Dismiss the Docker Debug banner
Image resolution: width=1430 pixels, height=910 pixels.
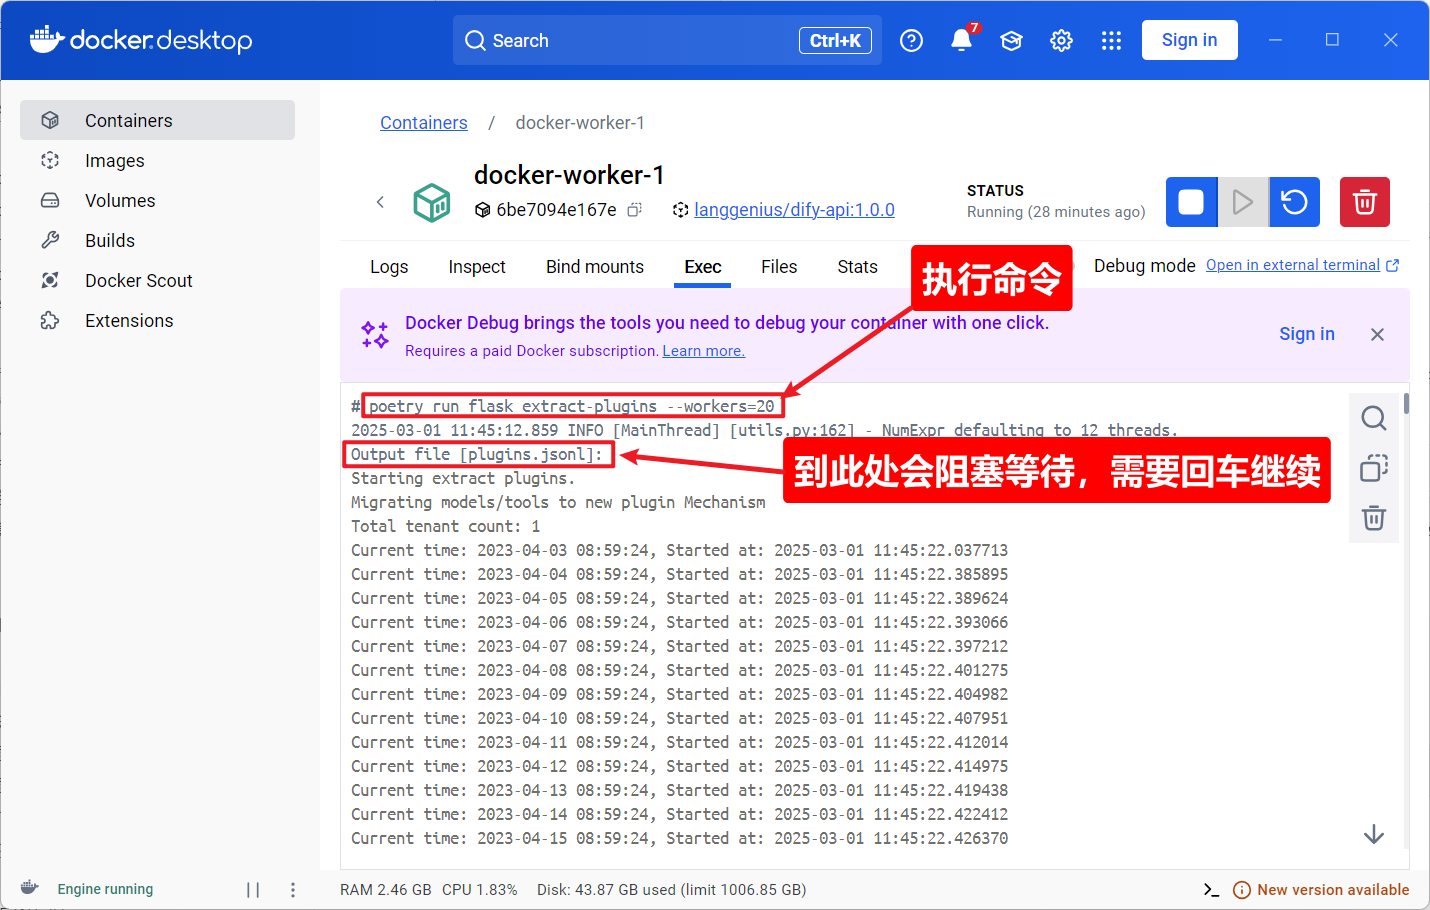1377,334
